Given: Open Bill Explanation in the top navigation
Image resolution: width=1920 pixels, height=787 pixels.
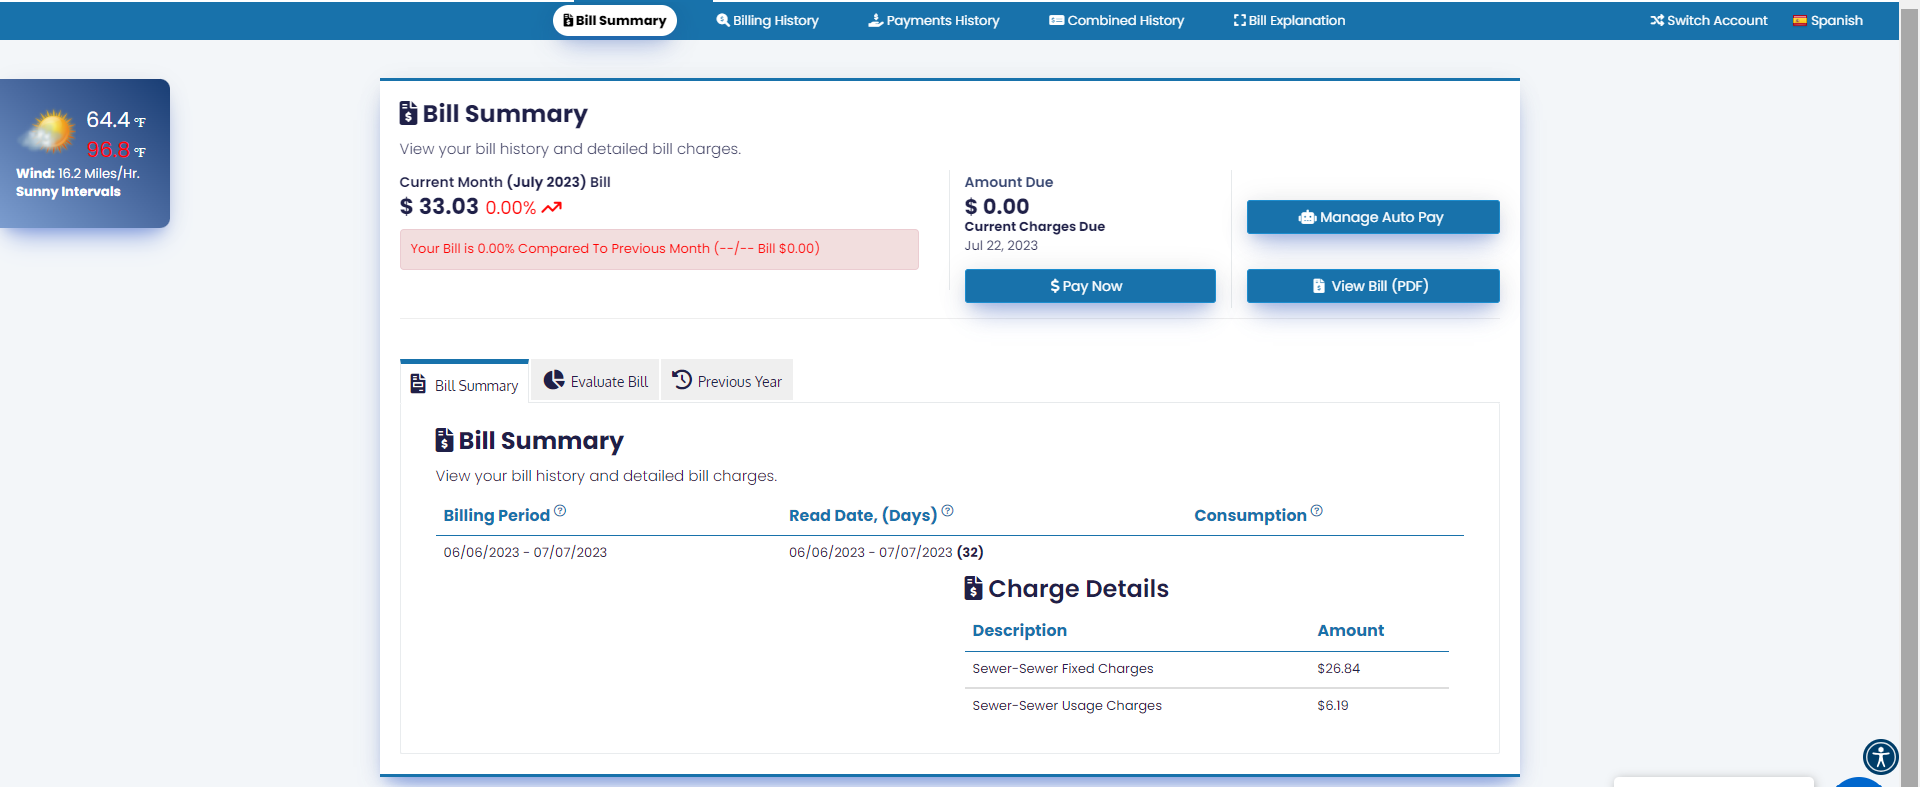Looking at the screenshot, I should (1289, 21).
